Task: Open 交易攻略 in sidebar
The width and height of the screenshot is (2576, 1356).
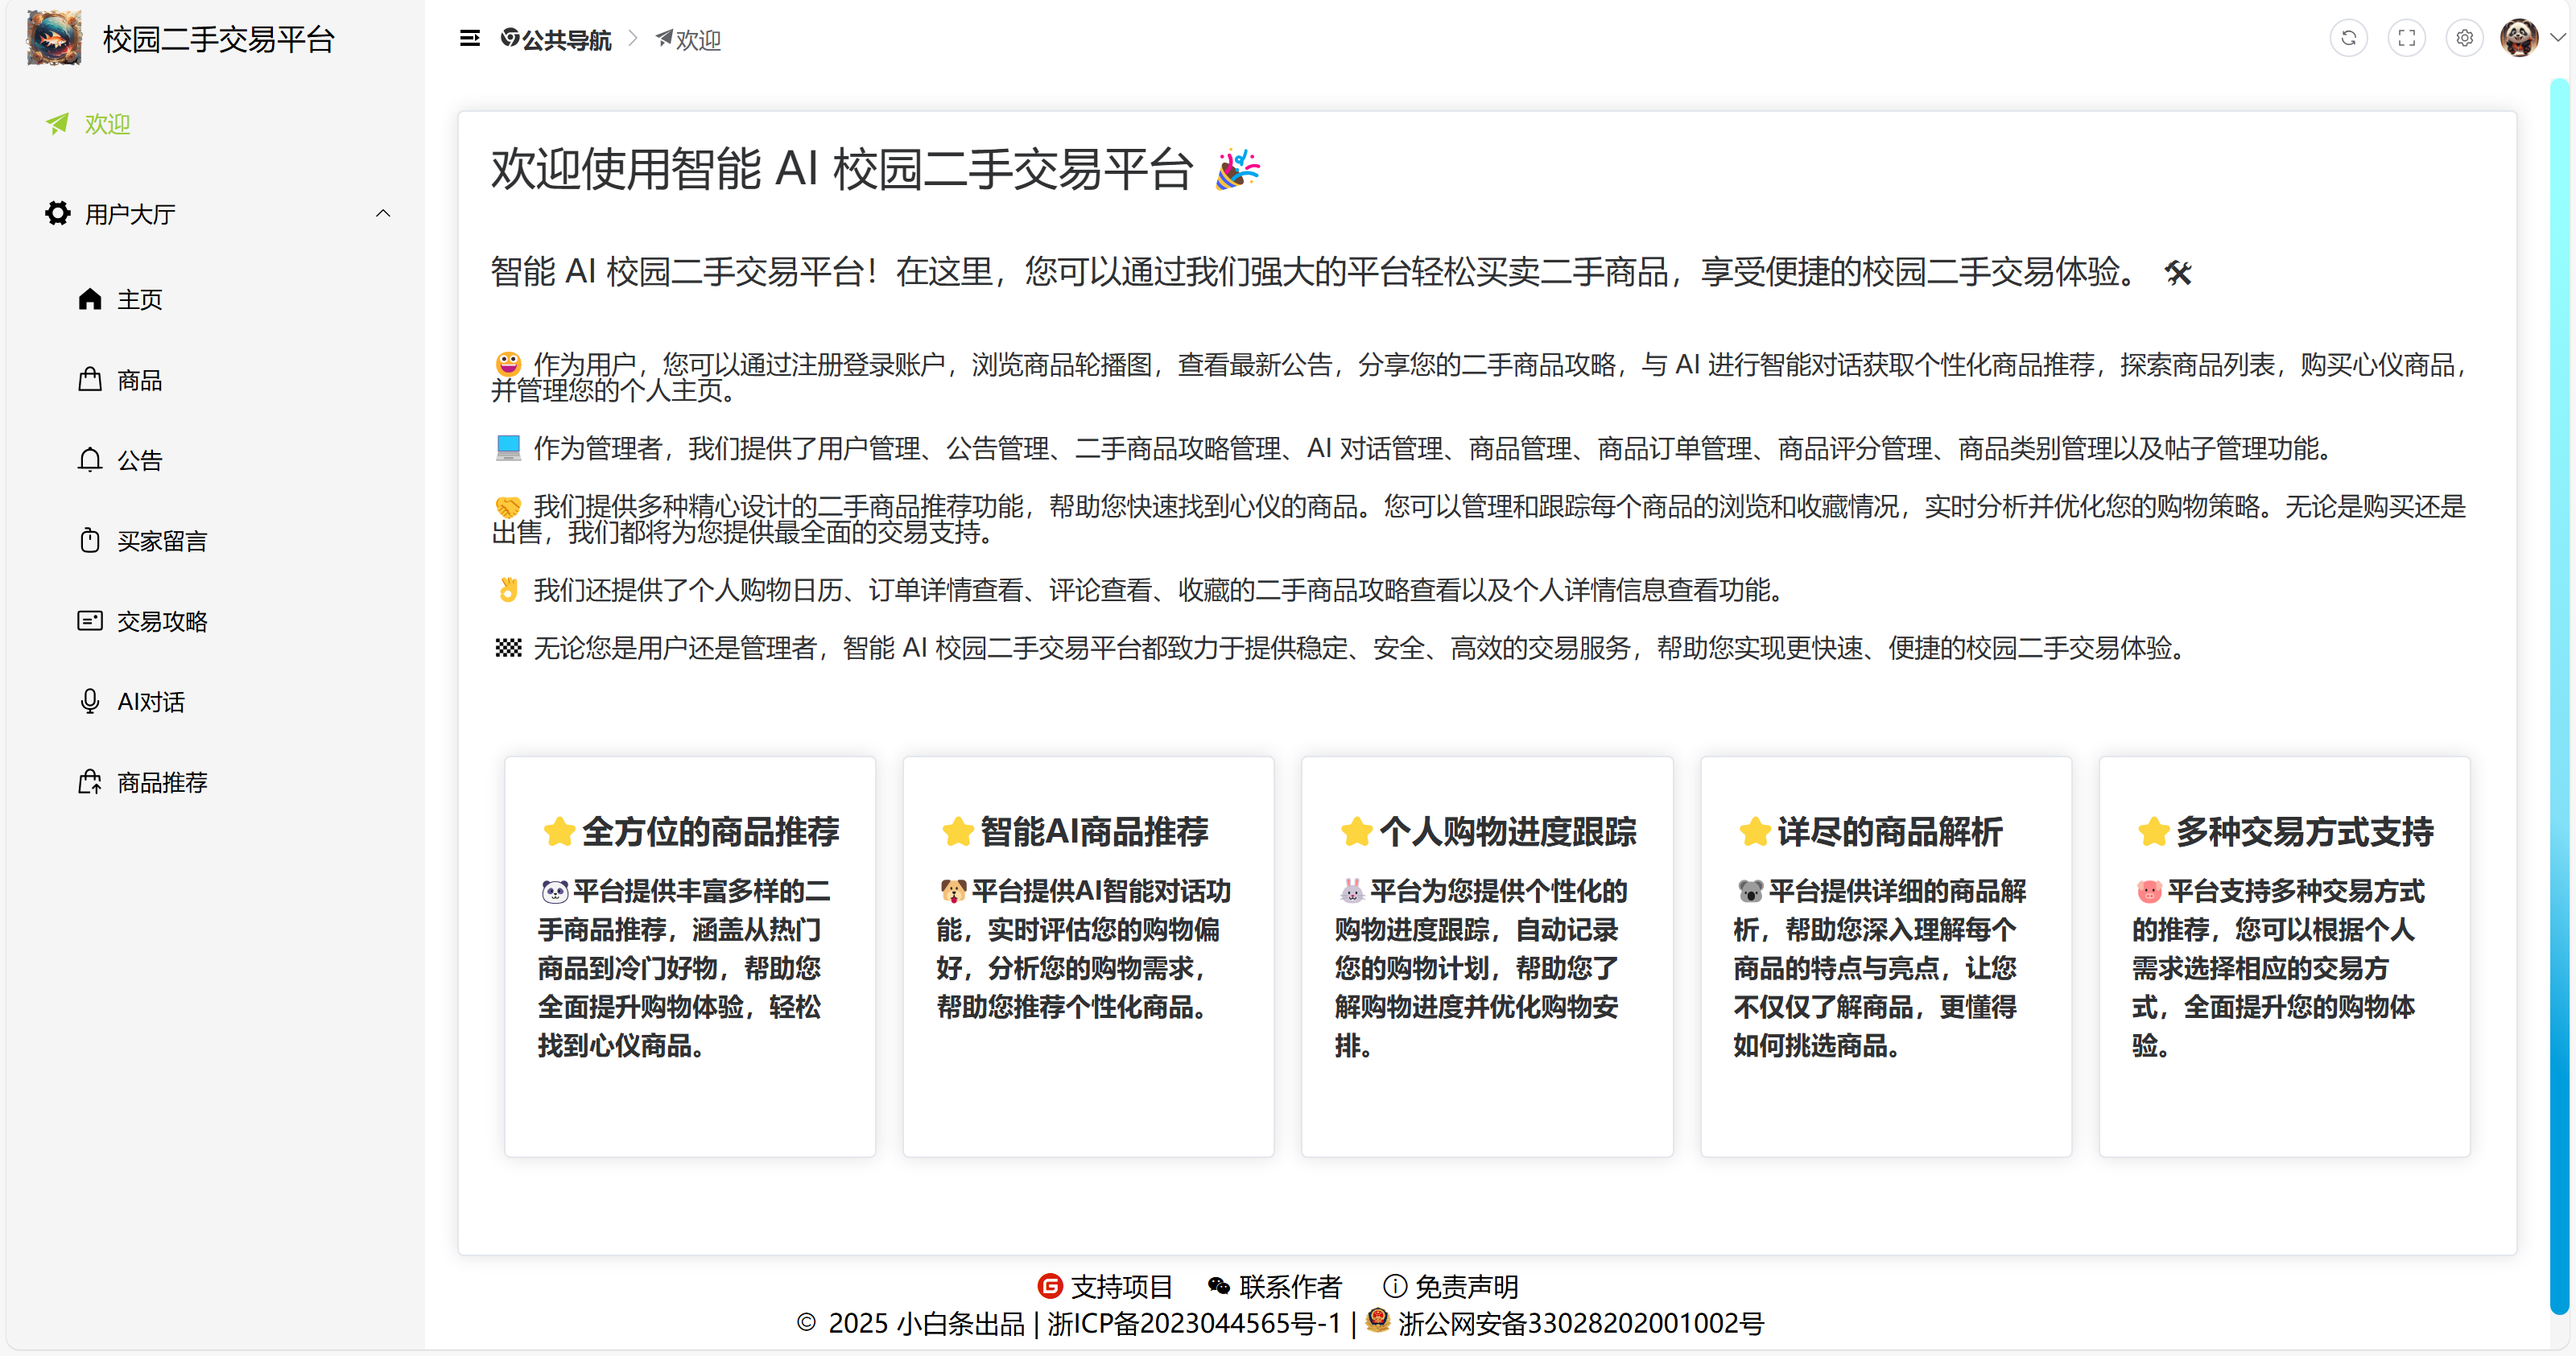Action: coord(161,622)
